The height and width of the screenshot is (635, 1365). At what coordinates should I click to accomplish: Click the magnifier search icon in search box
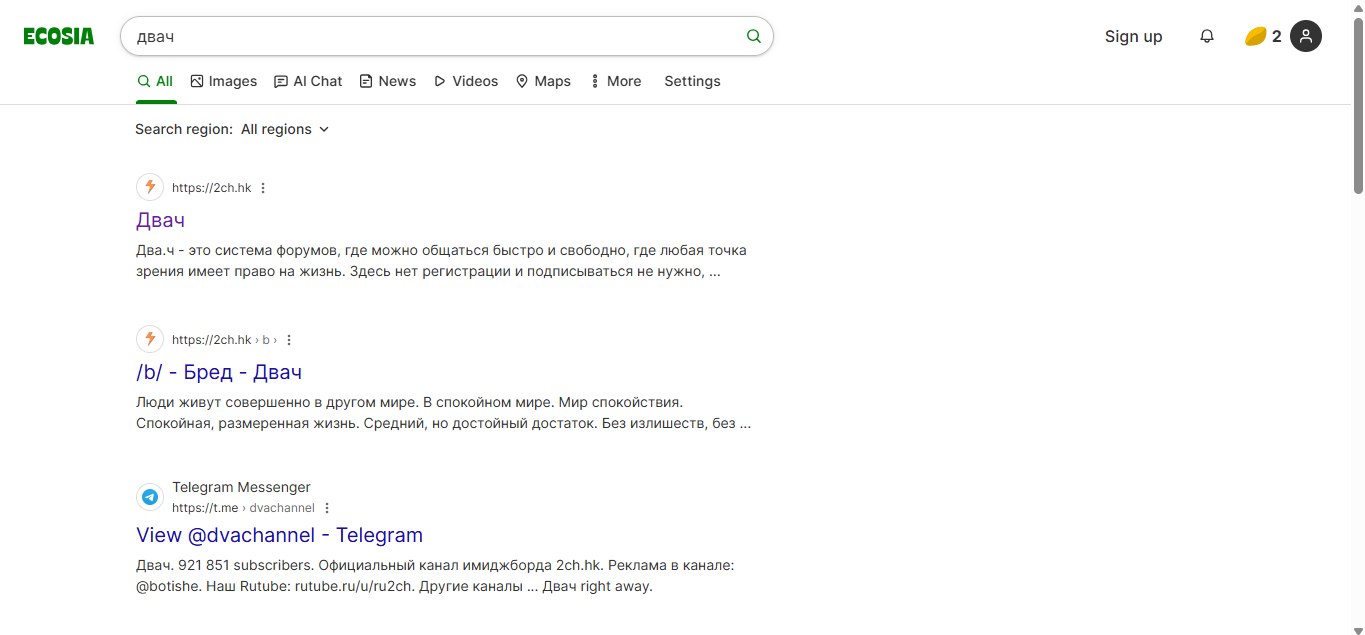click(x=754, y=36)
